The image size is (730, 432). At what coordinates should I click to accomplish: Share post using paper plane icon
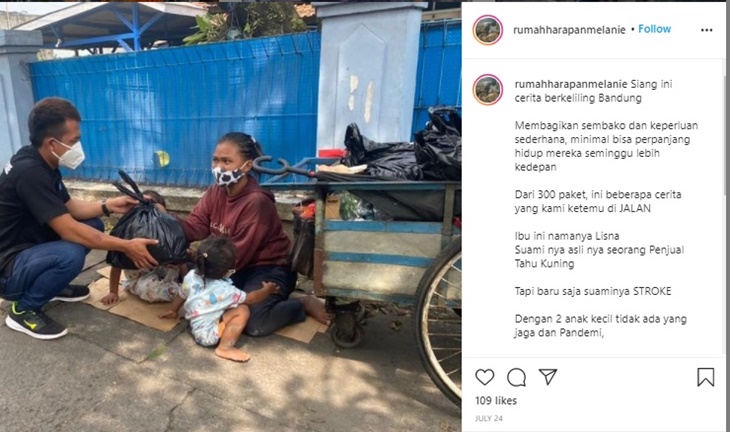[548, 377]
